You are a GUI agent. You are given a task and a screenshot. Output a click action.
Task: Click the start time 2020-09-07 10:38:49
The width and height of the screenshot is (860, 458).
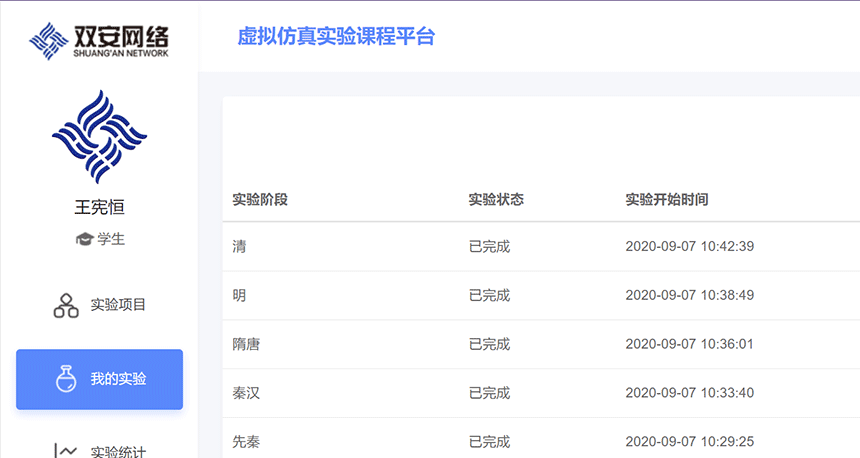pyautogui.click(x=689, y=295)
